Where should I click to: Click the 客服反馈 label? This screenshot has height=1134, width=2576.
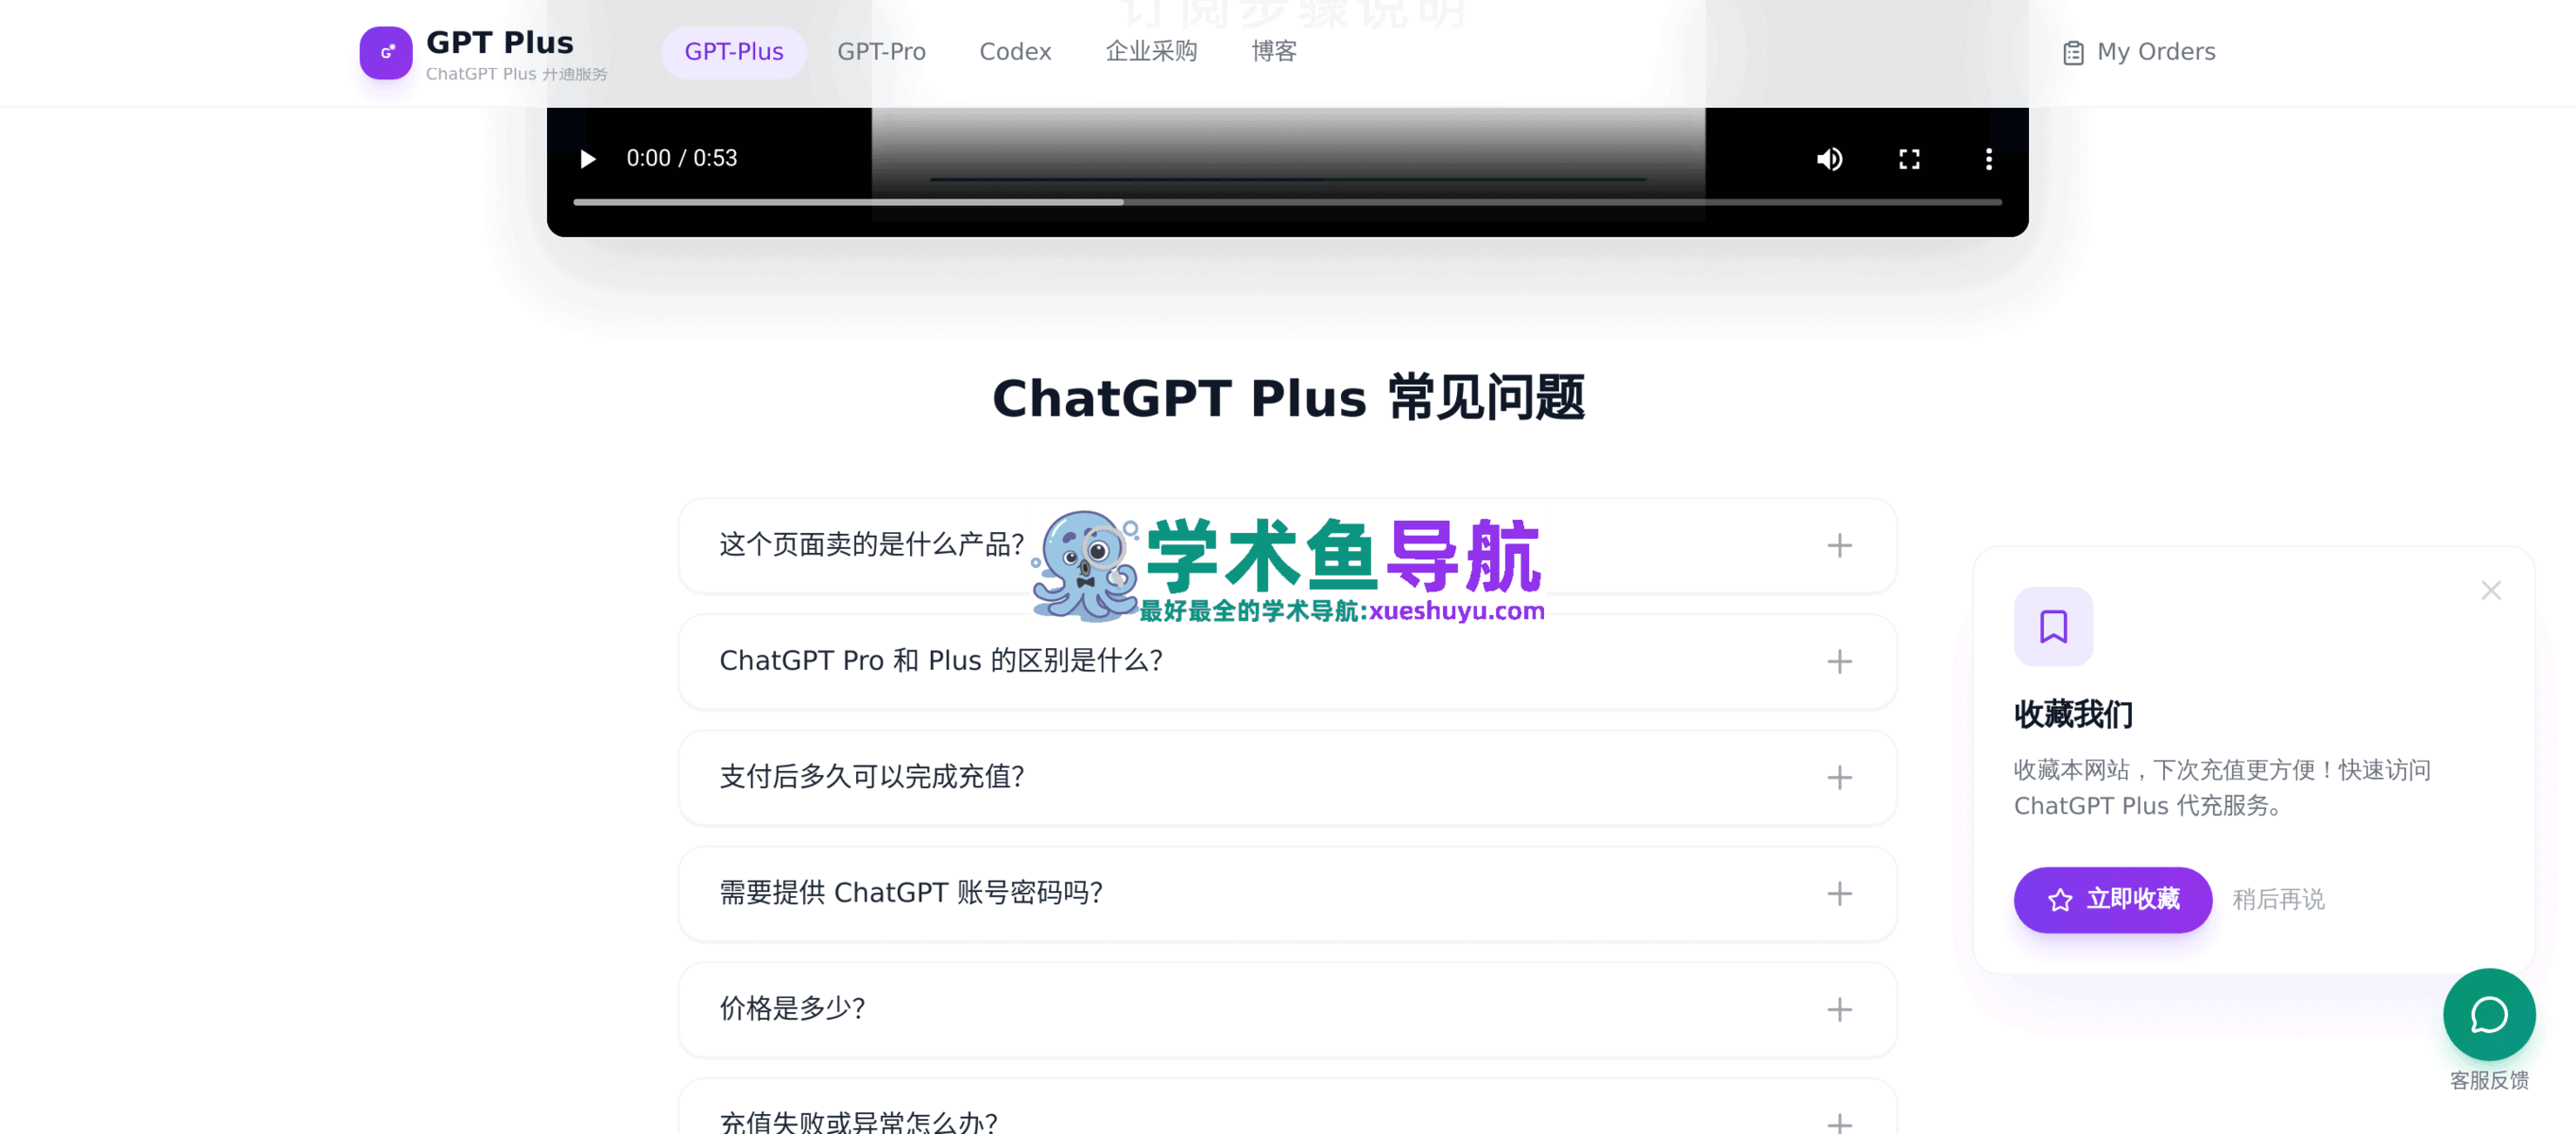(2488, 1080)
